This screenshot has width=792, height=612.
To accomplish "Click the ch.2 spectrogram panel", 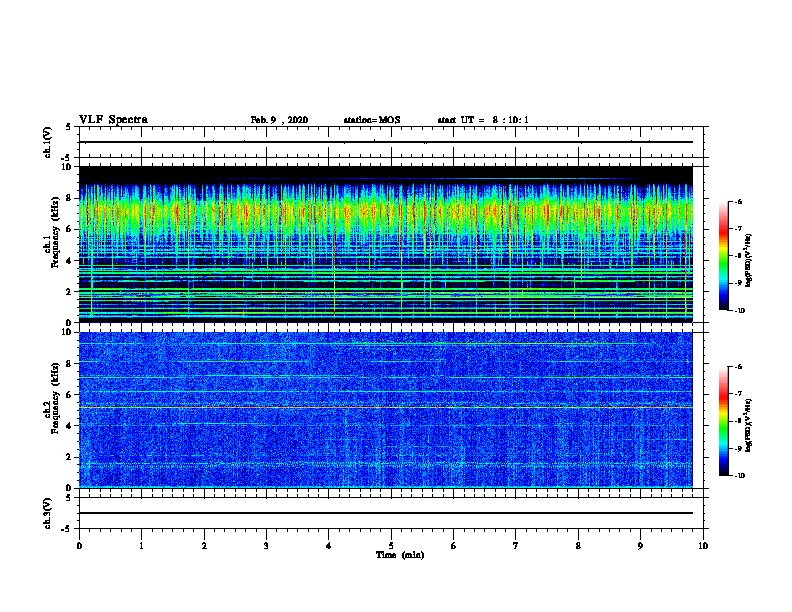I will pos(385,410).
